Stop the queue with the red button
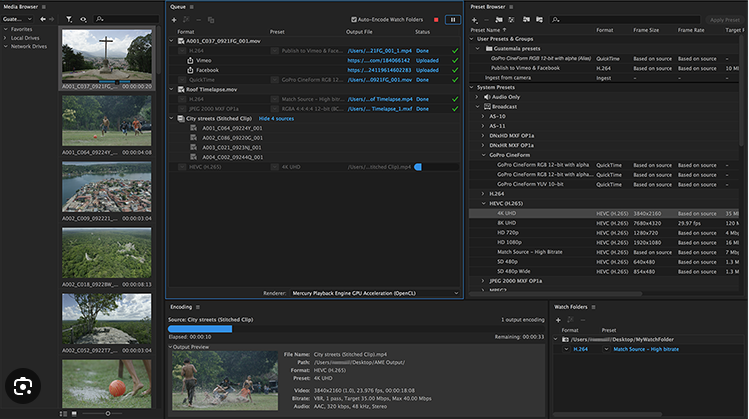 [x=435, y=19]
